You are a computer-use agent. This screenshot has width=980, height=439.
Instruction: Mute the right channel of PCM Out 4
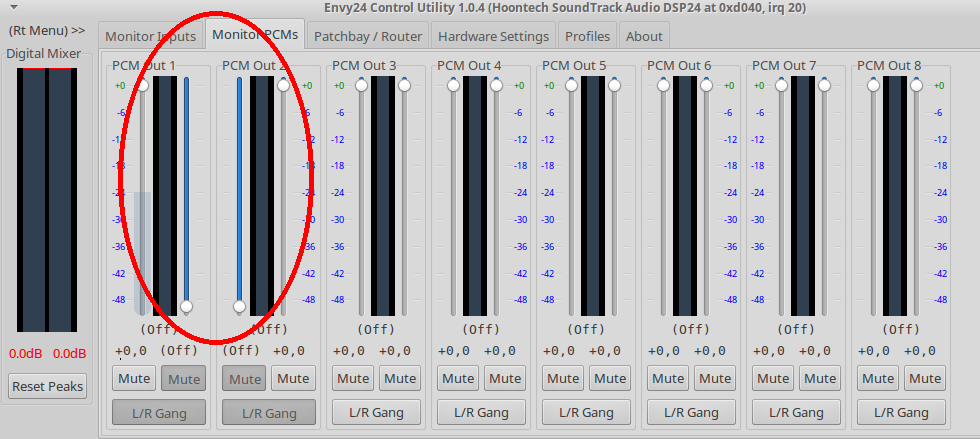505,378
